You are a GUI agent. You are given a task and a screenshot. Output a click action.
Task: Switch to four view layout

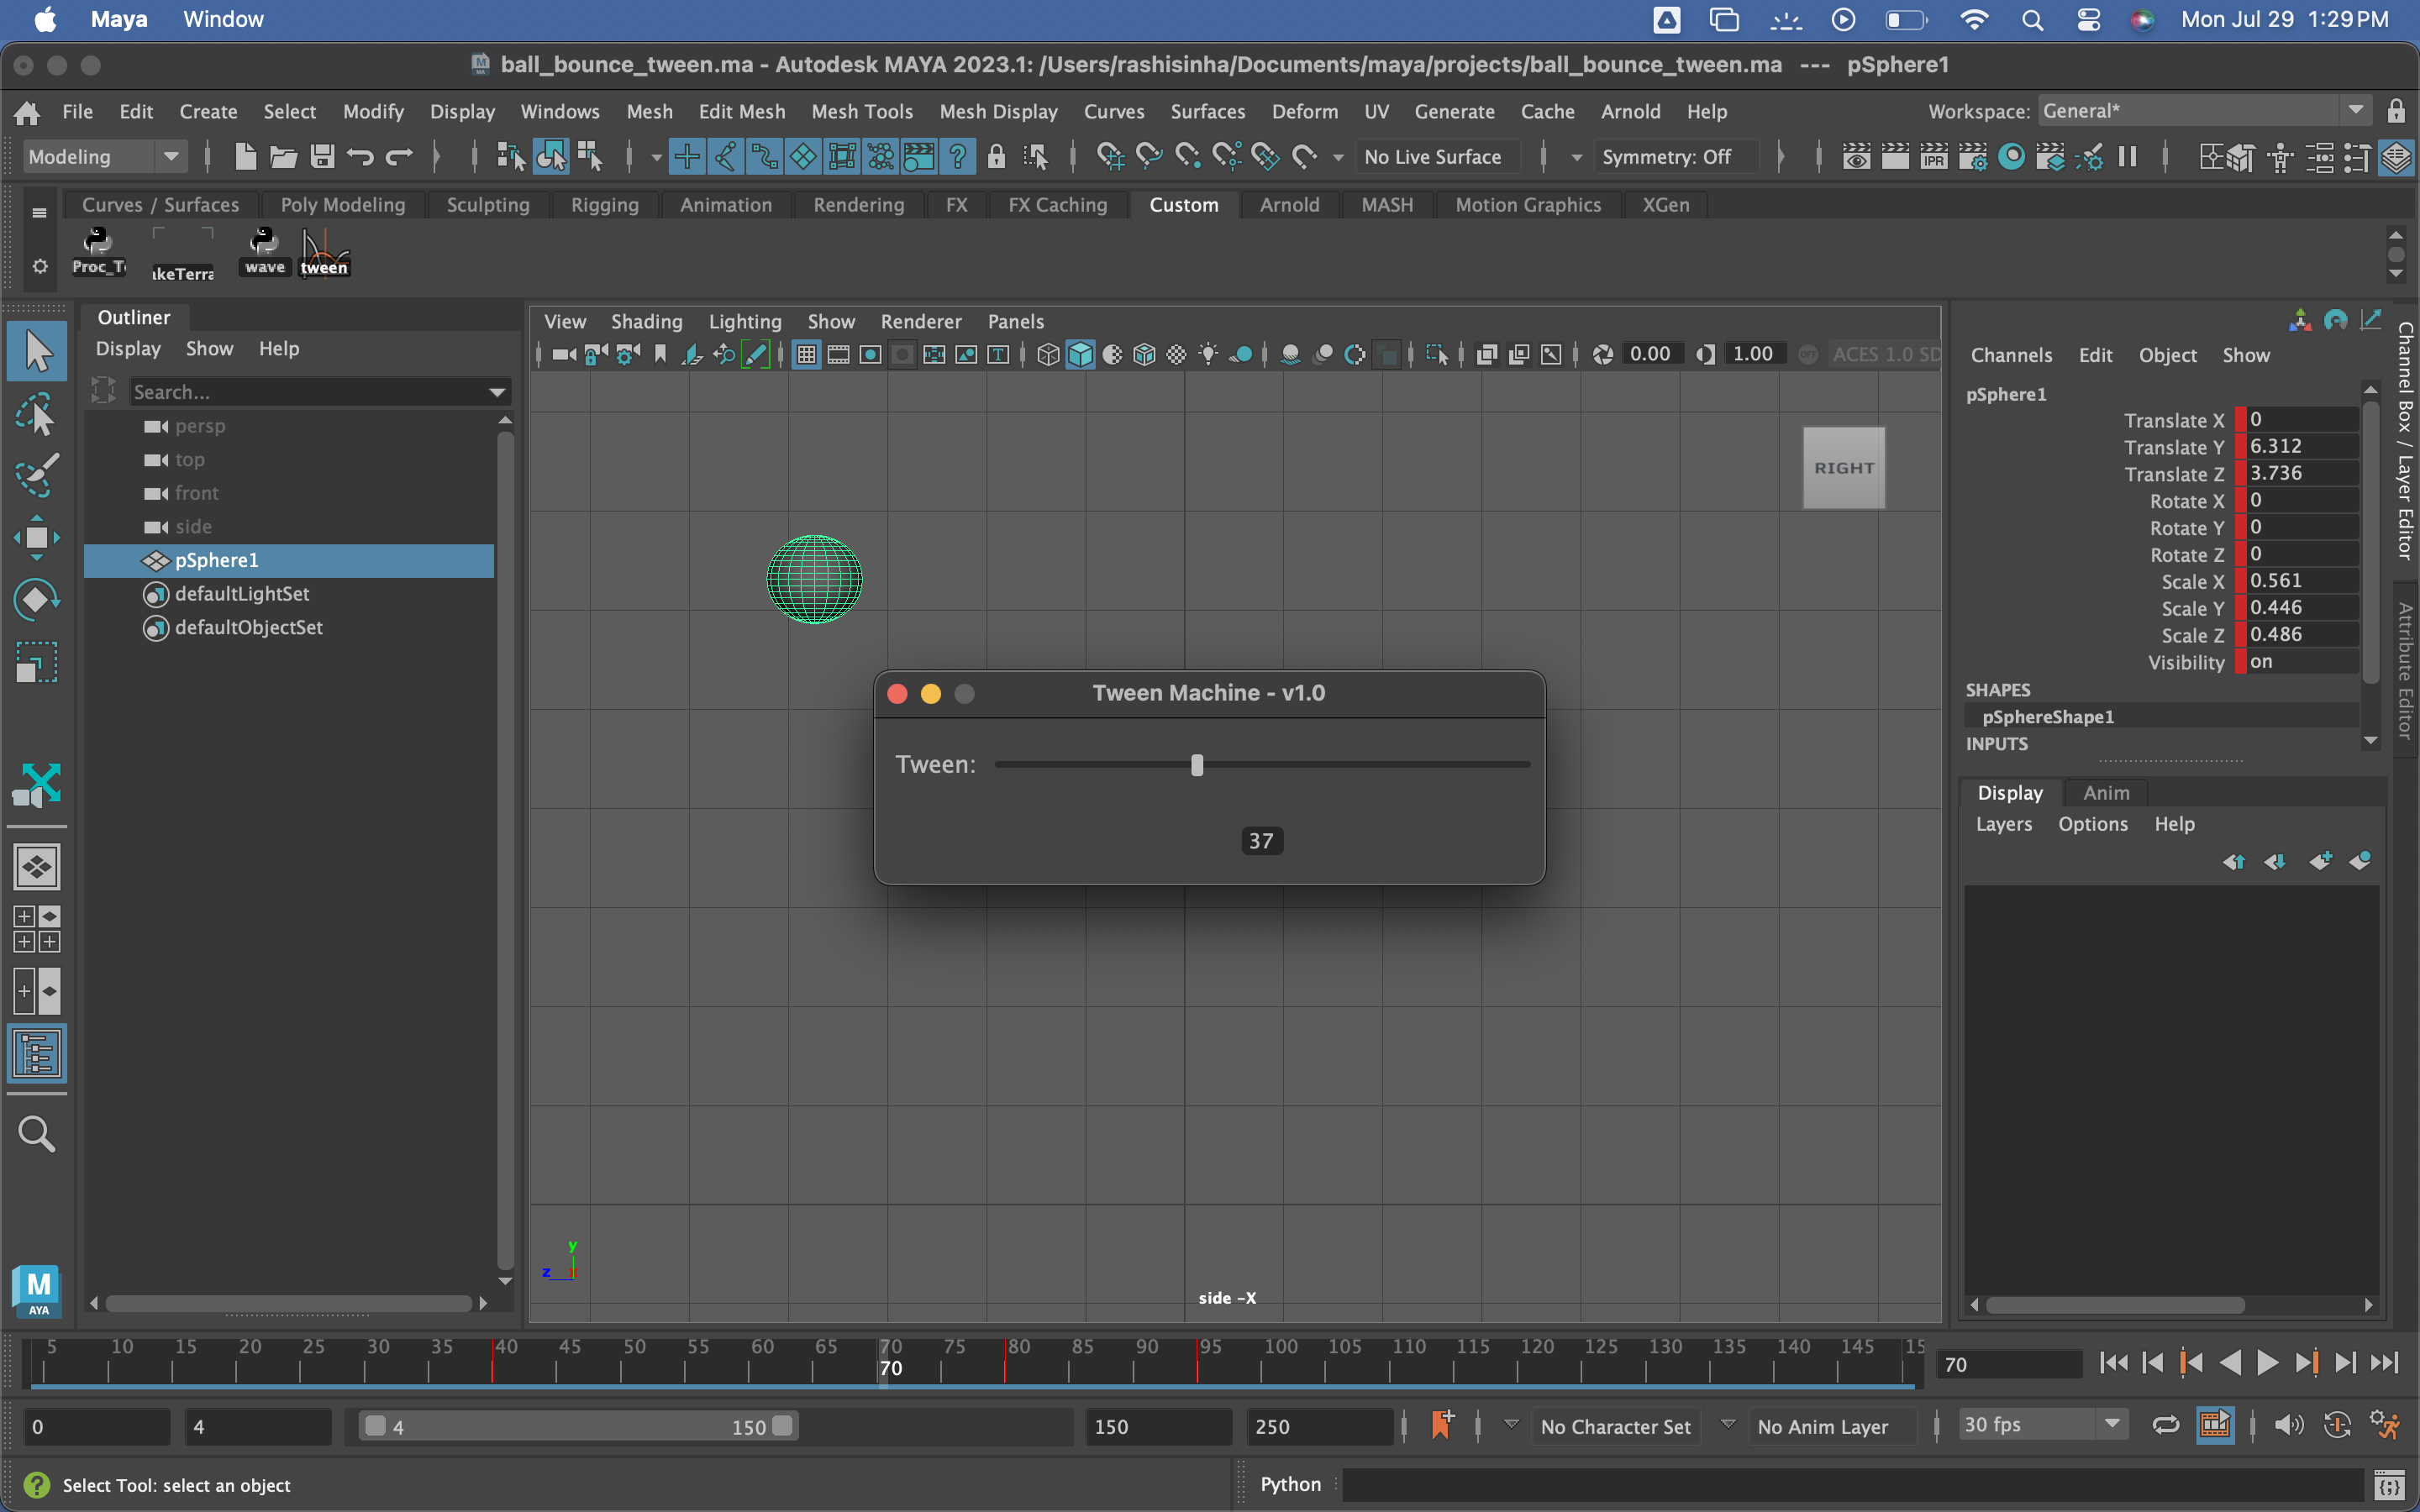coord(37,929)
